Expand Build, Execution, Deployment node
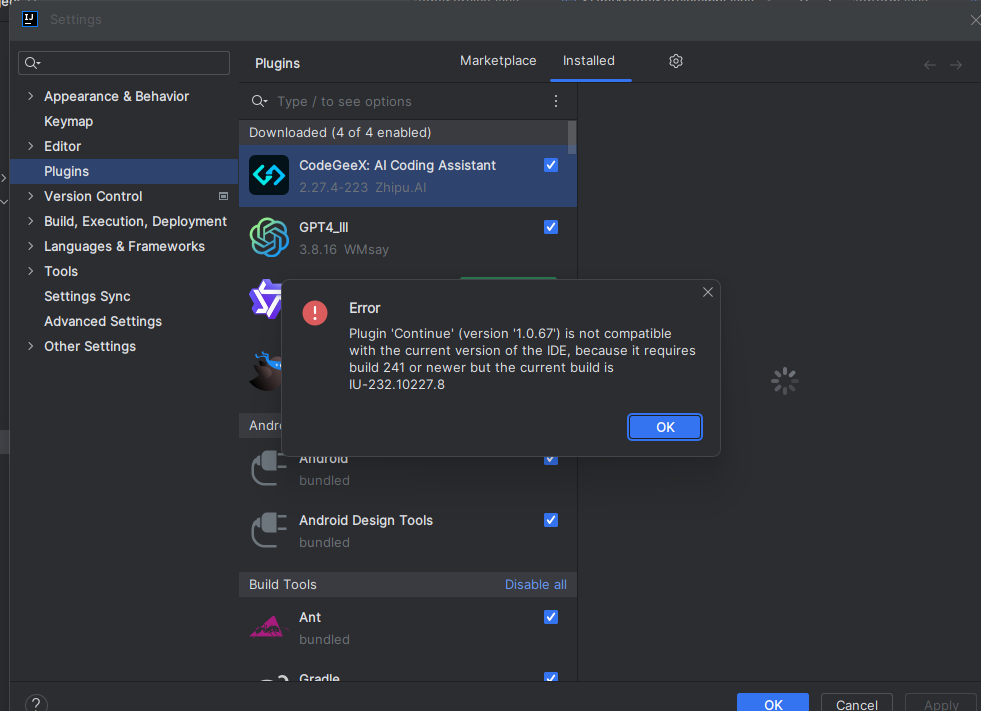The image size is (981, 711). (x=31, y=222)
